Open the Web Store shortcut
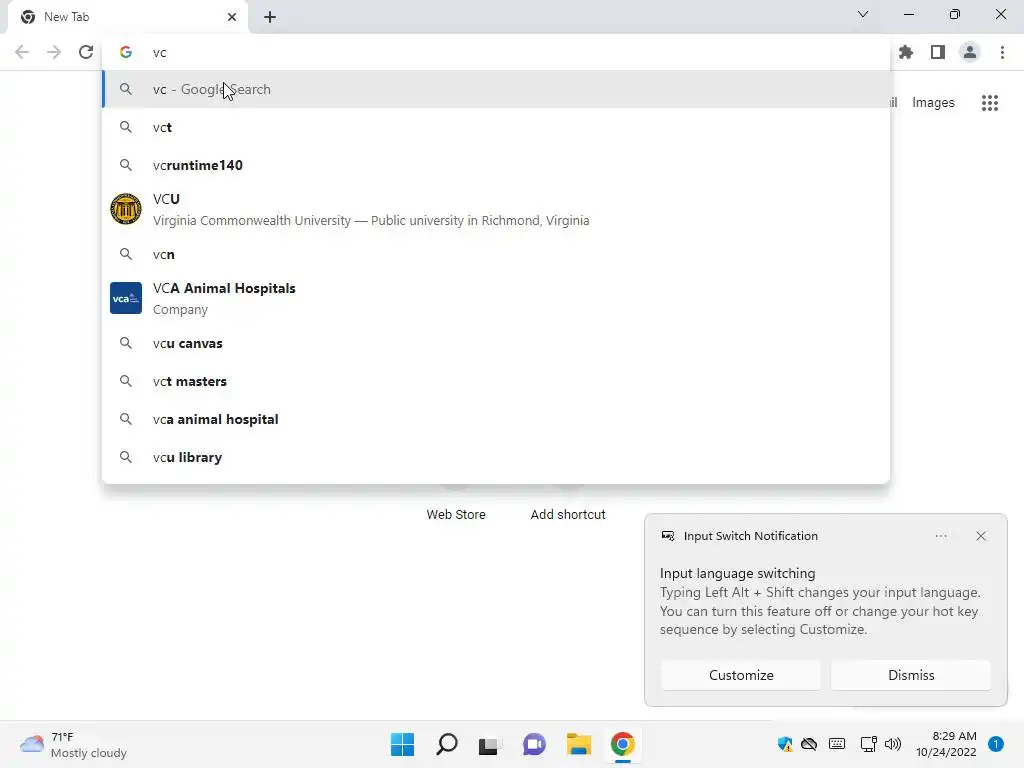 click(456, 514)
